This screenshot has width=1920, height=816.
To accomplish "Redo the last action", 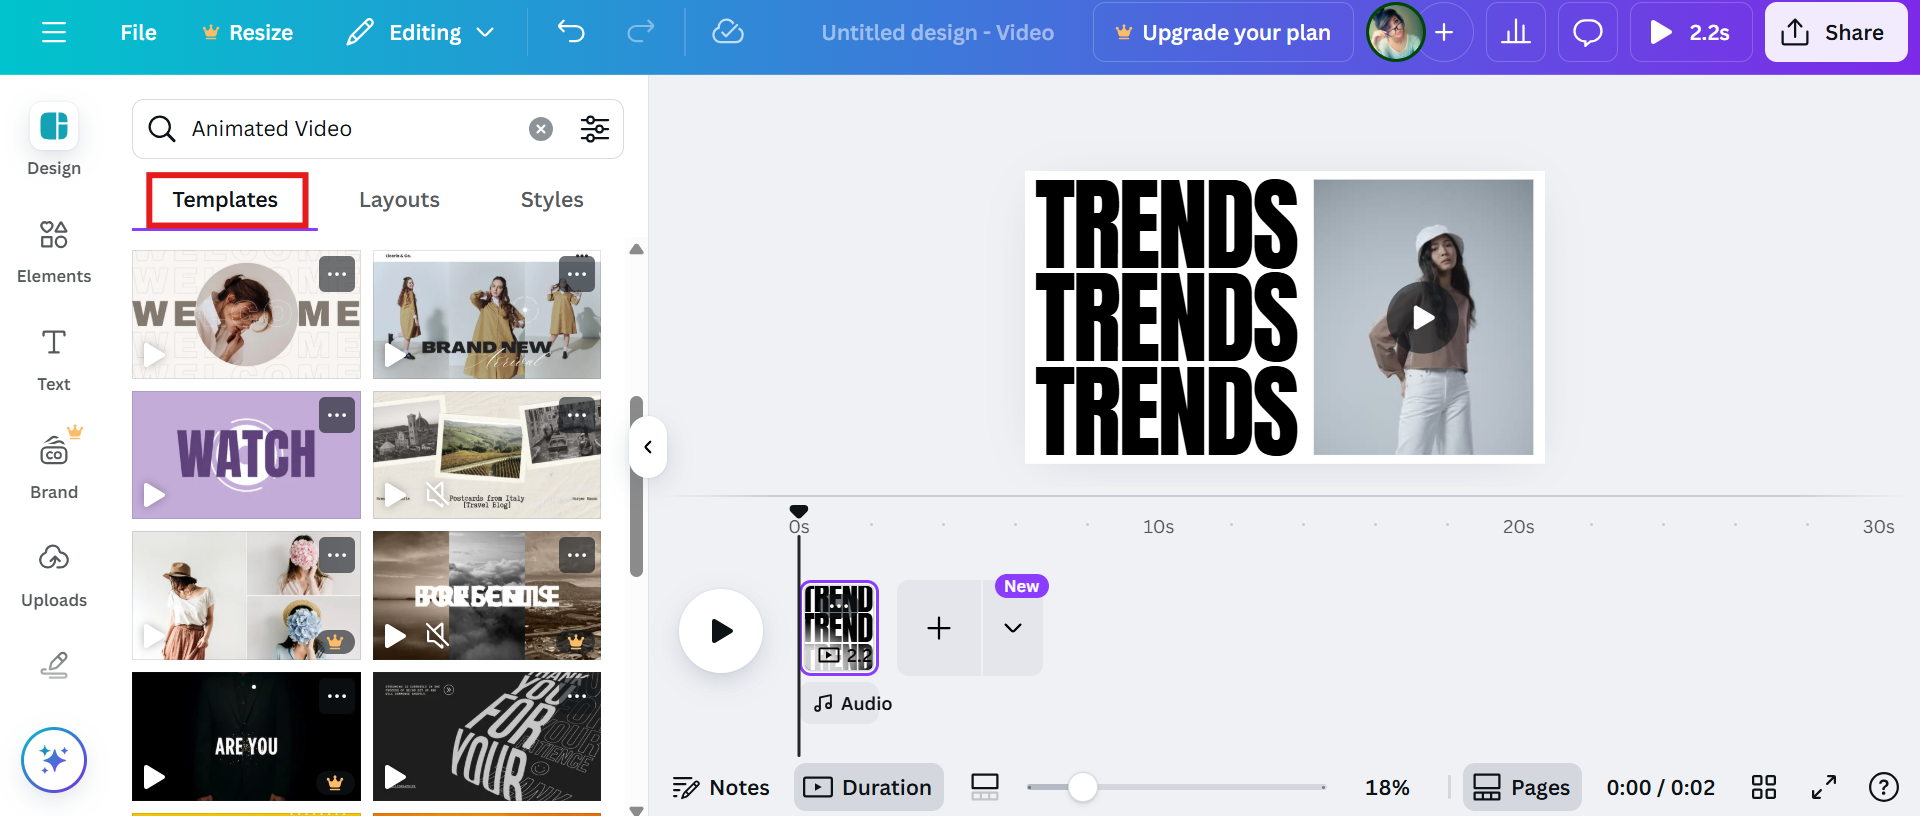I will 641,33.
